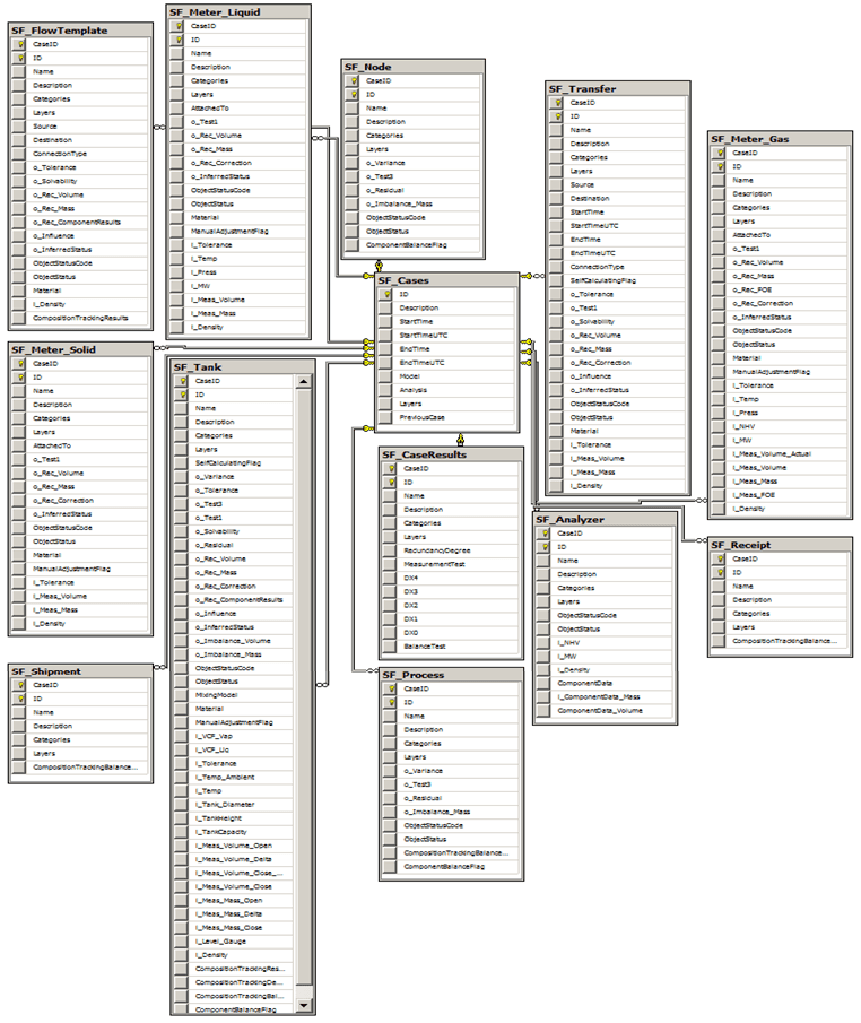Select the SF_Transfer table title bar
Viewport: 861px width, 1023px height.
(617, 89)
